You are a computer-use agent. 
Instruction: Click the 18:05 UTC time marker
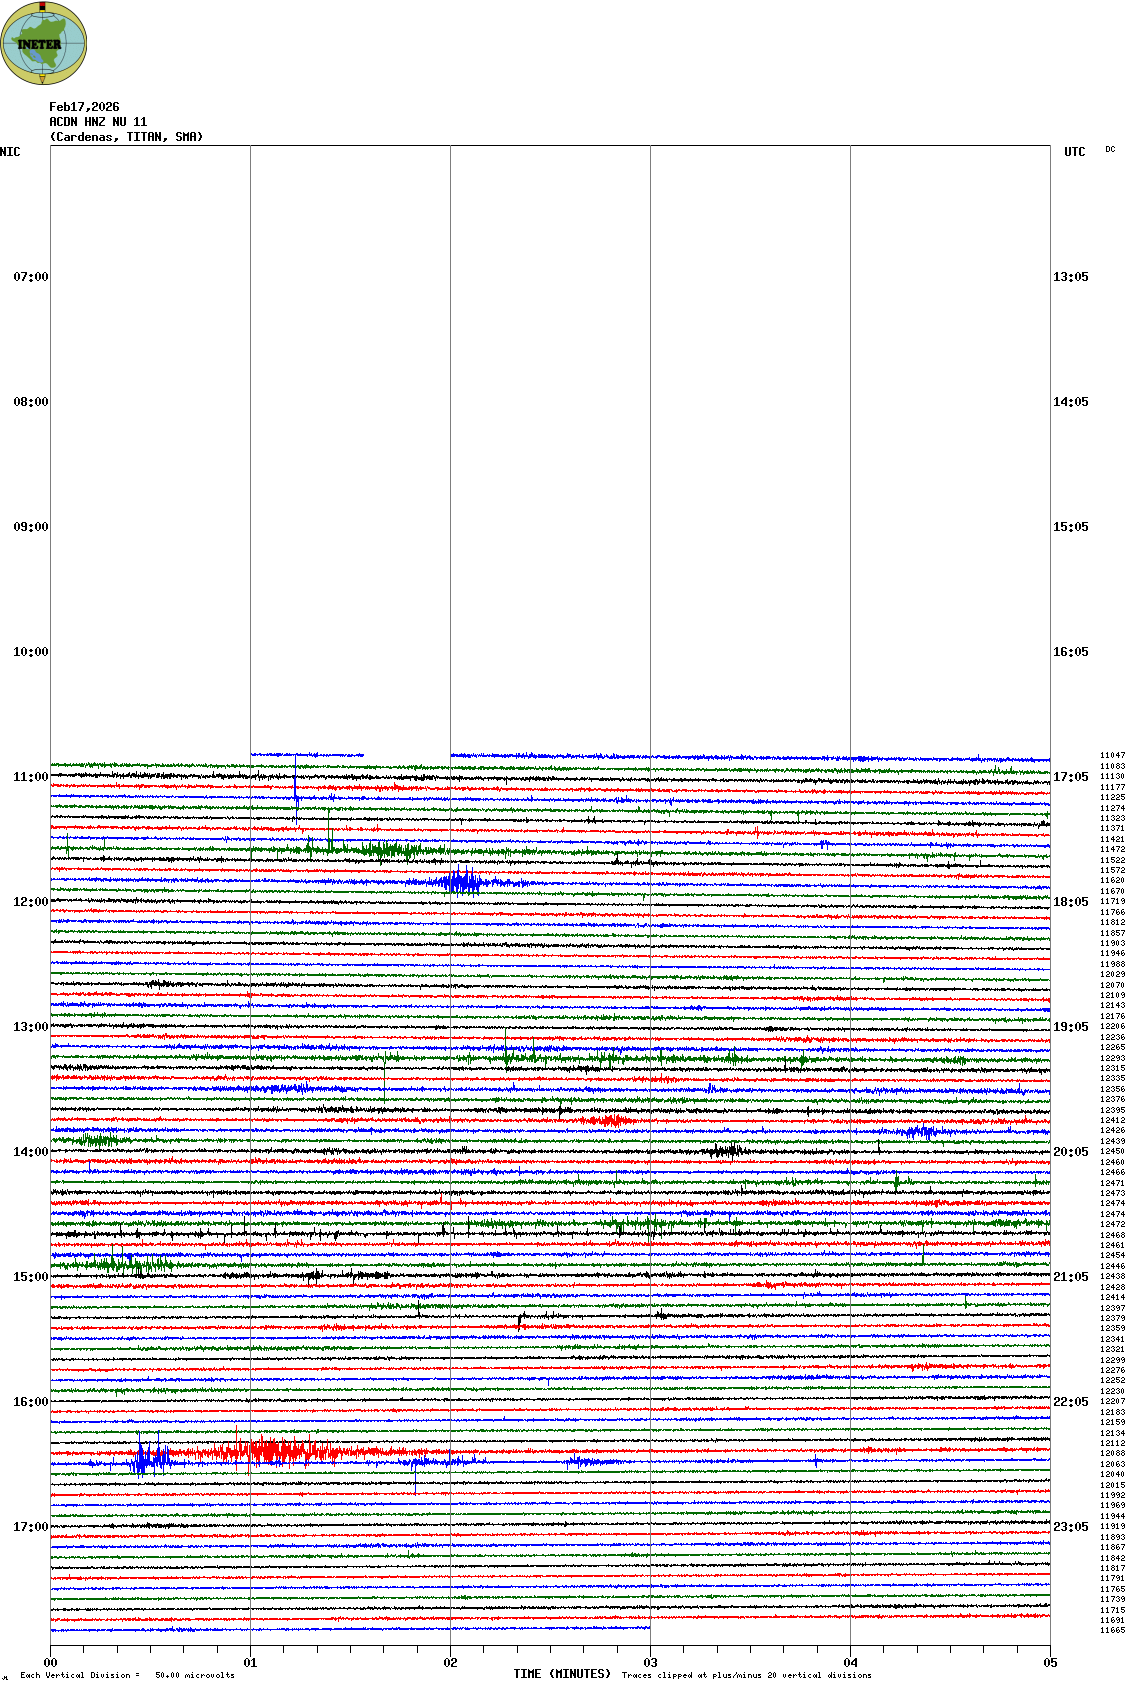coord(1070,902)
